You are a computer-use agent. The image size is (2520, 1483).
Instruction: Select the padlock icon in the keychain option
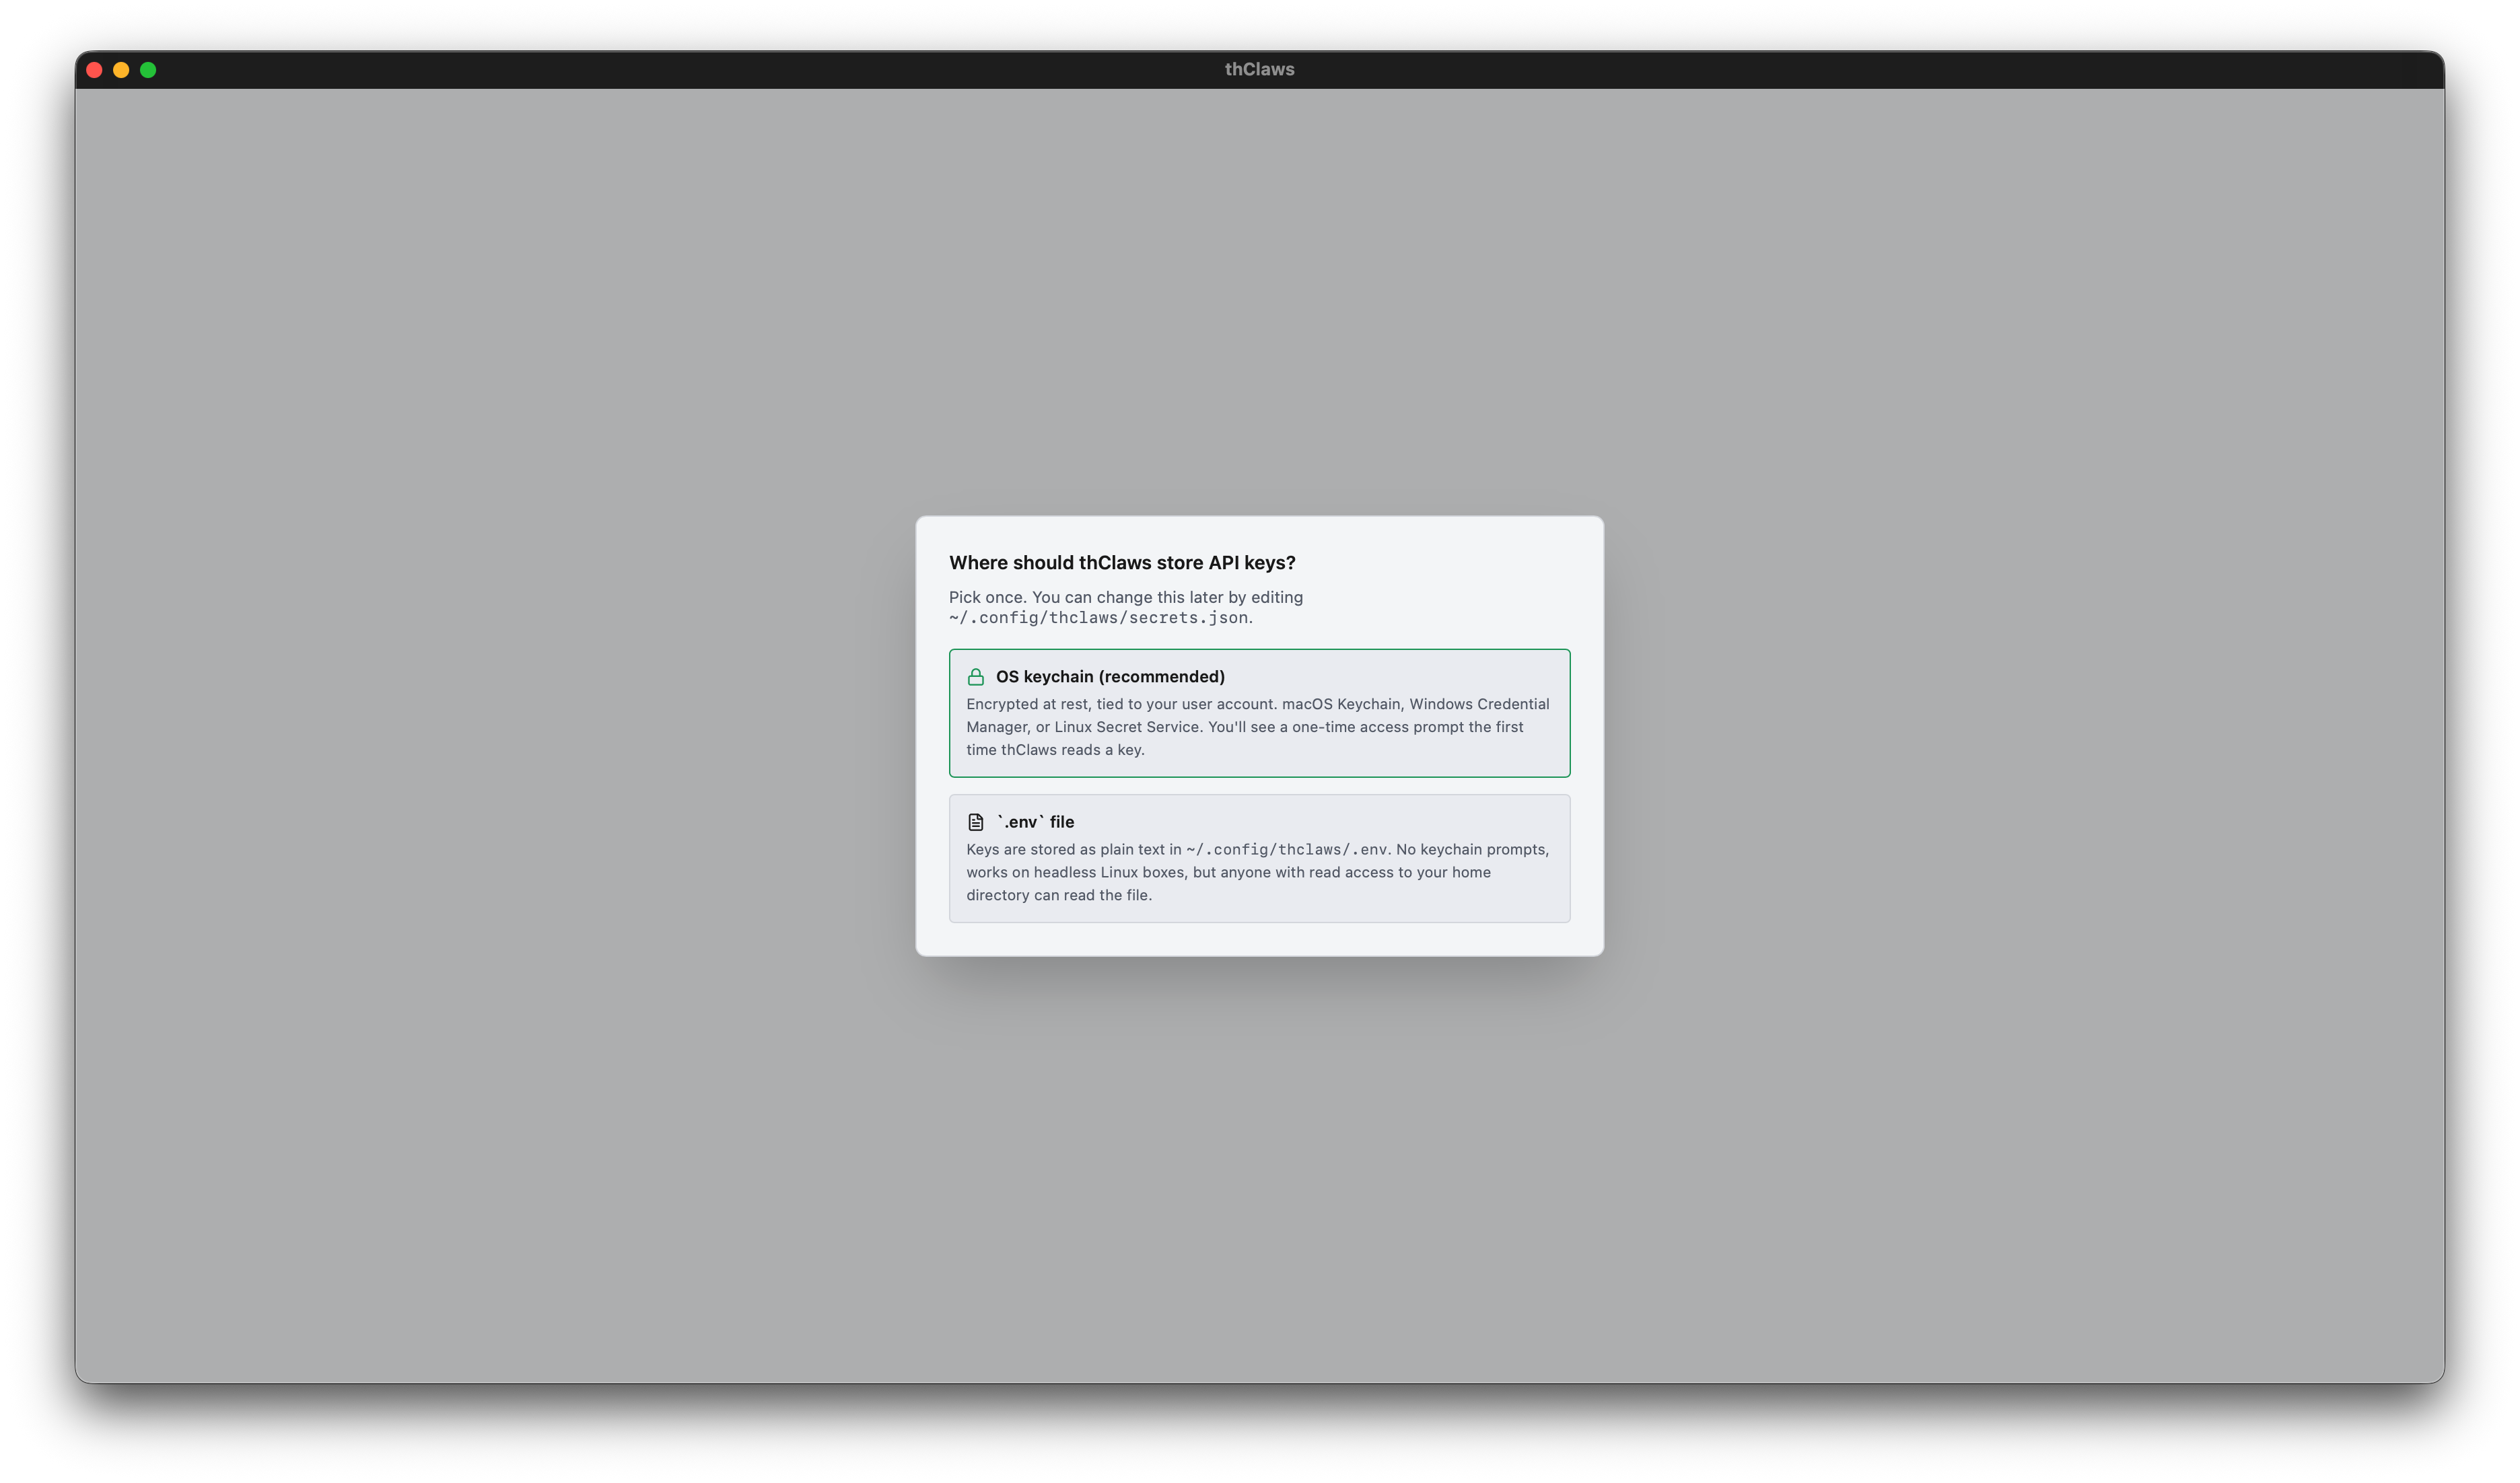coord(976,676)
